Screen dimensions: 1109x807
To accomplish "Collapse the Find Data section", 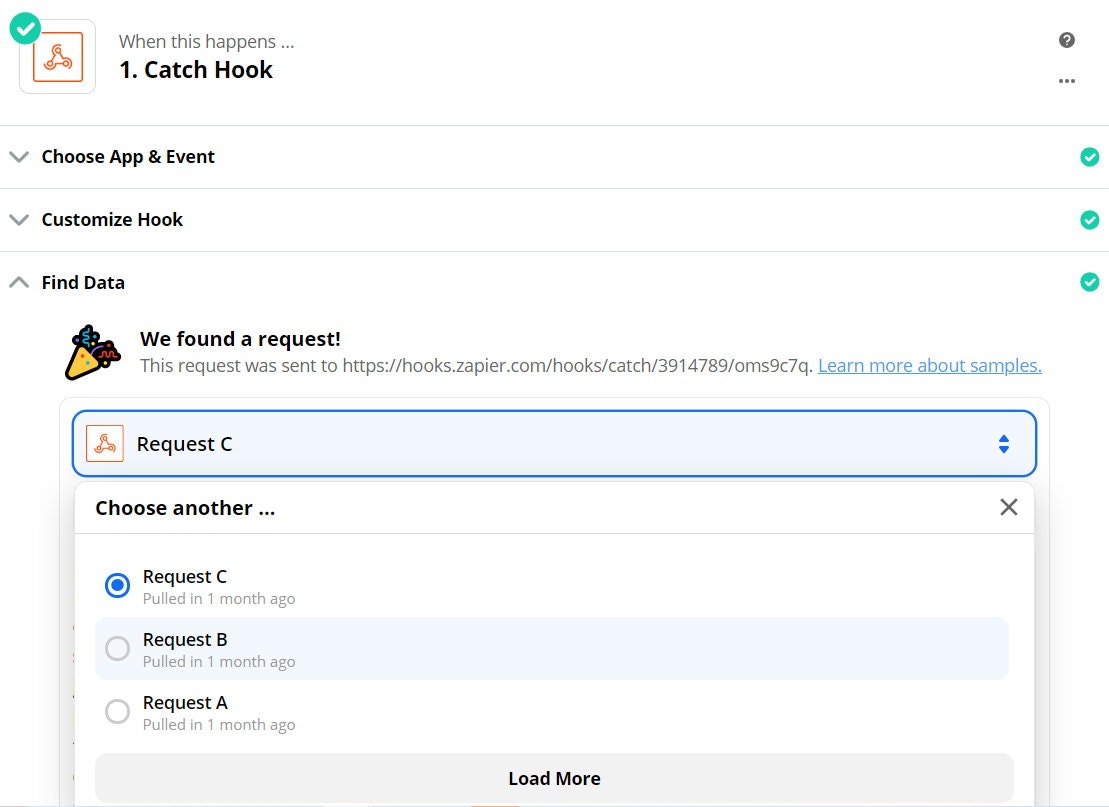I will coord(19,282).
